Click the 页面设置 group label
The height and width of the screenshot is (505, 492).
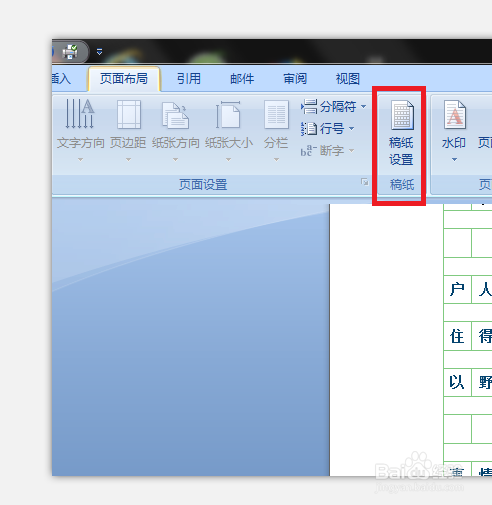pos(203,184)
